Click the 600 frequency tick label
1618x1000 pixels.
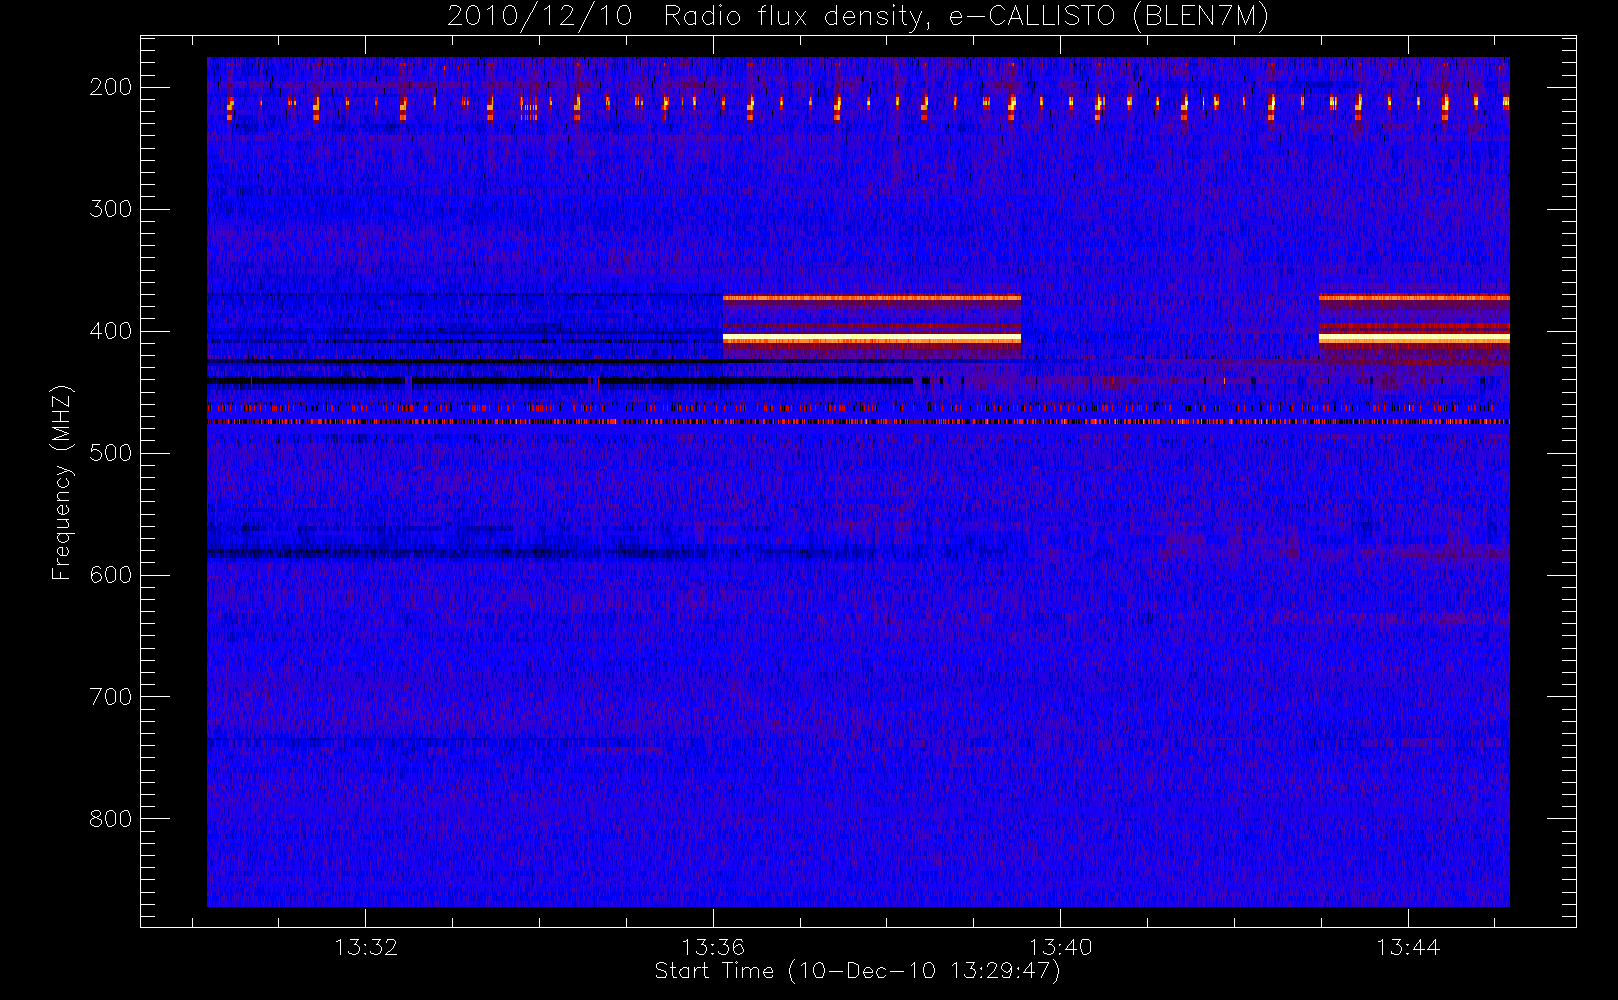[111, 575]
